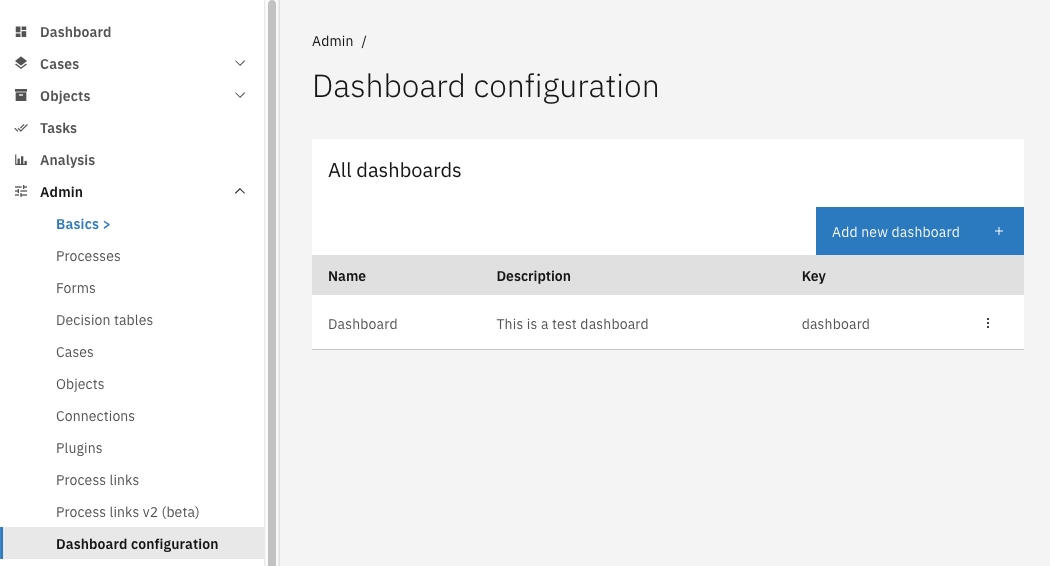Click the Dashboard grid icon in sidebar
This screenshot has height=566, width=1050.
[21, 32]
